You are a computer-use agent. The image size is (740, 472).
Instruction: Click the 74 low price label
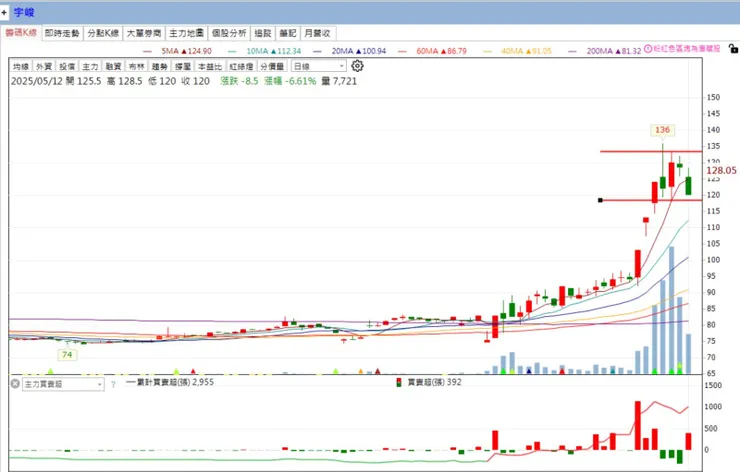pos(67,354)
